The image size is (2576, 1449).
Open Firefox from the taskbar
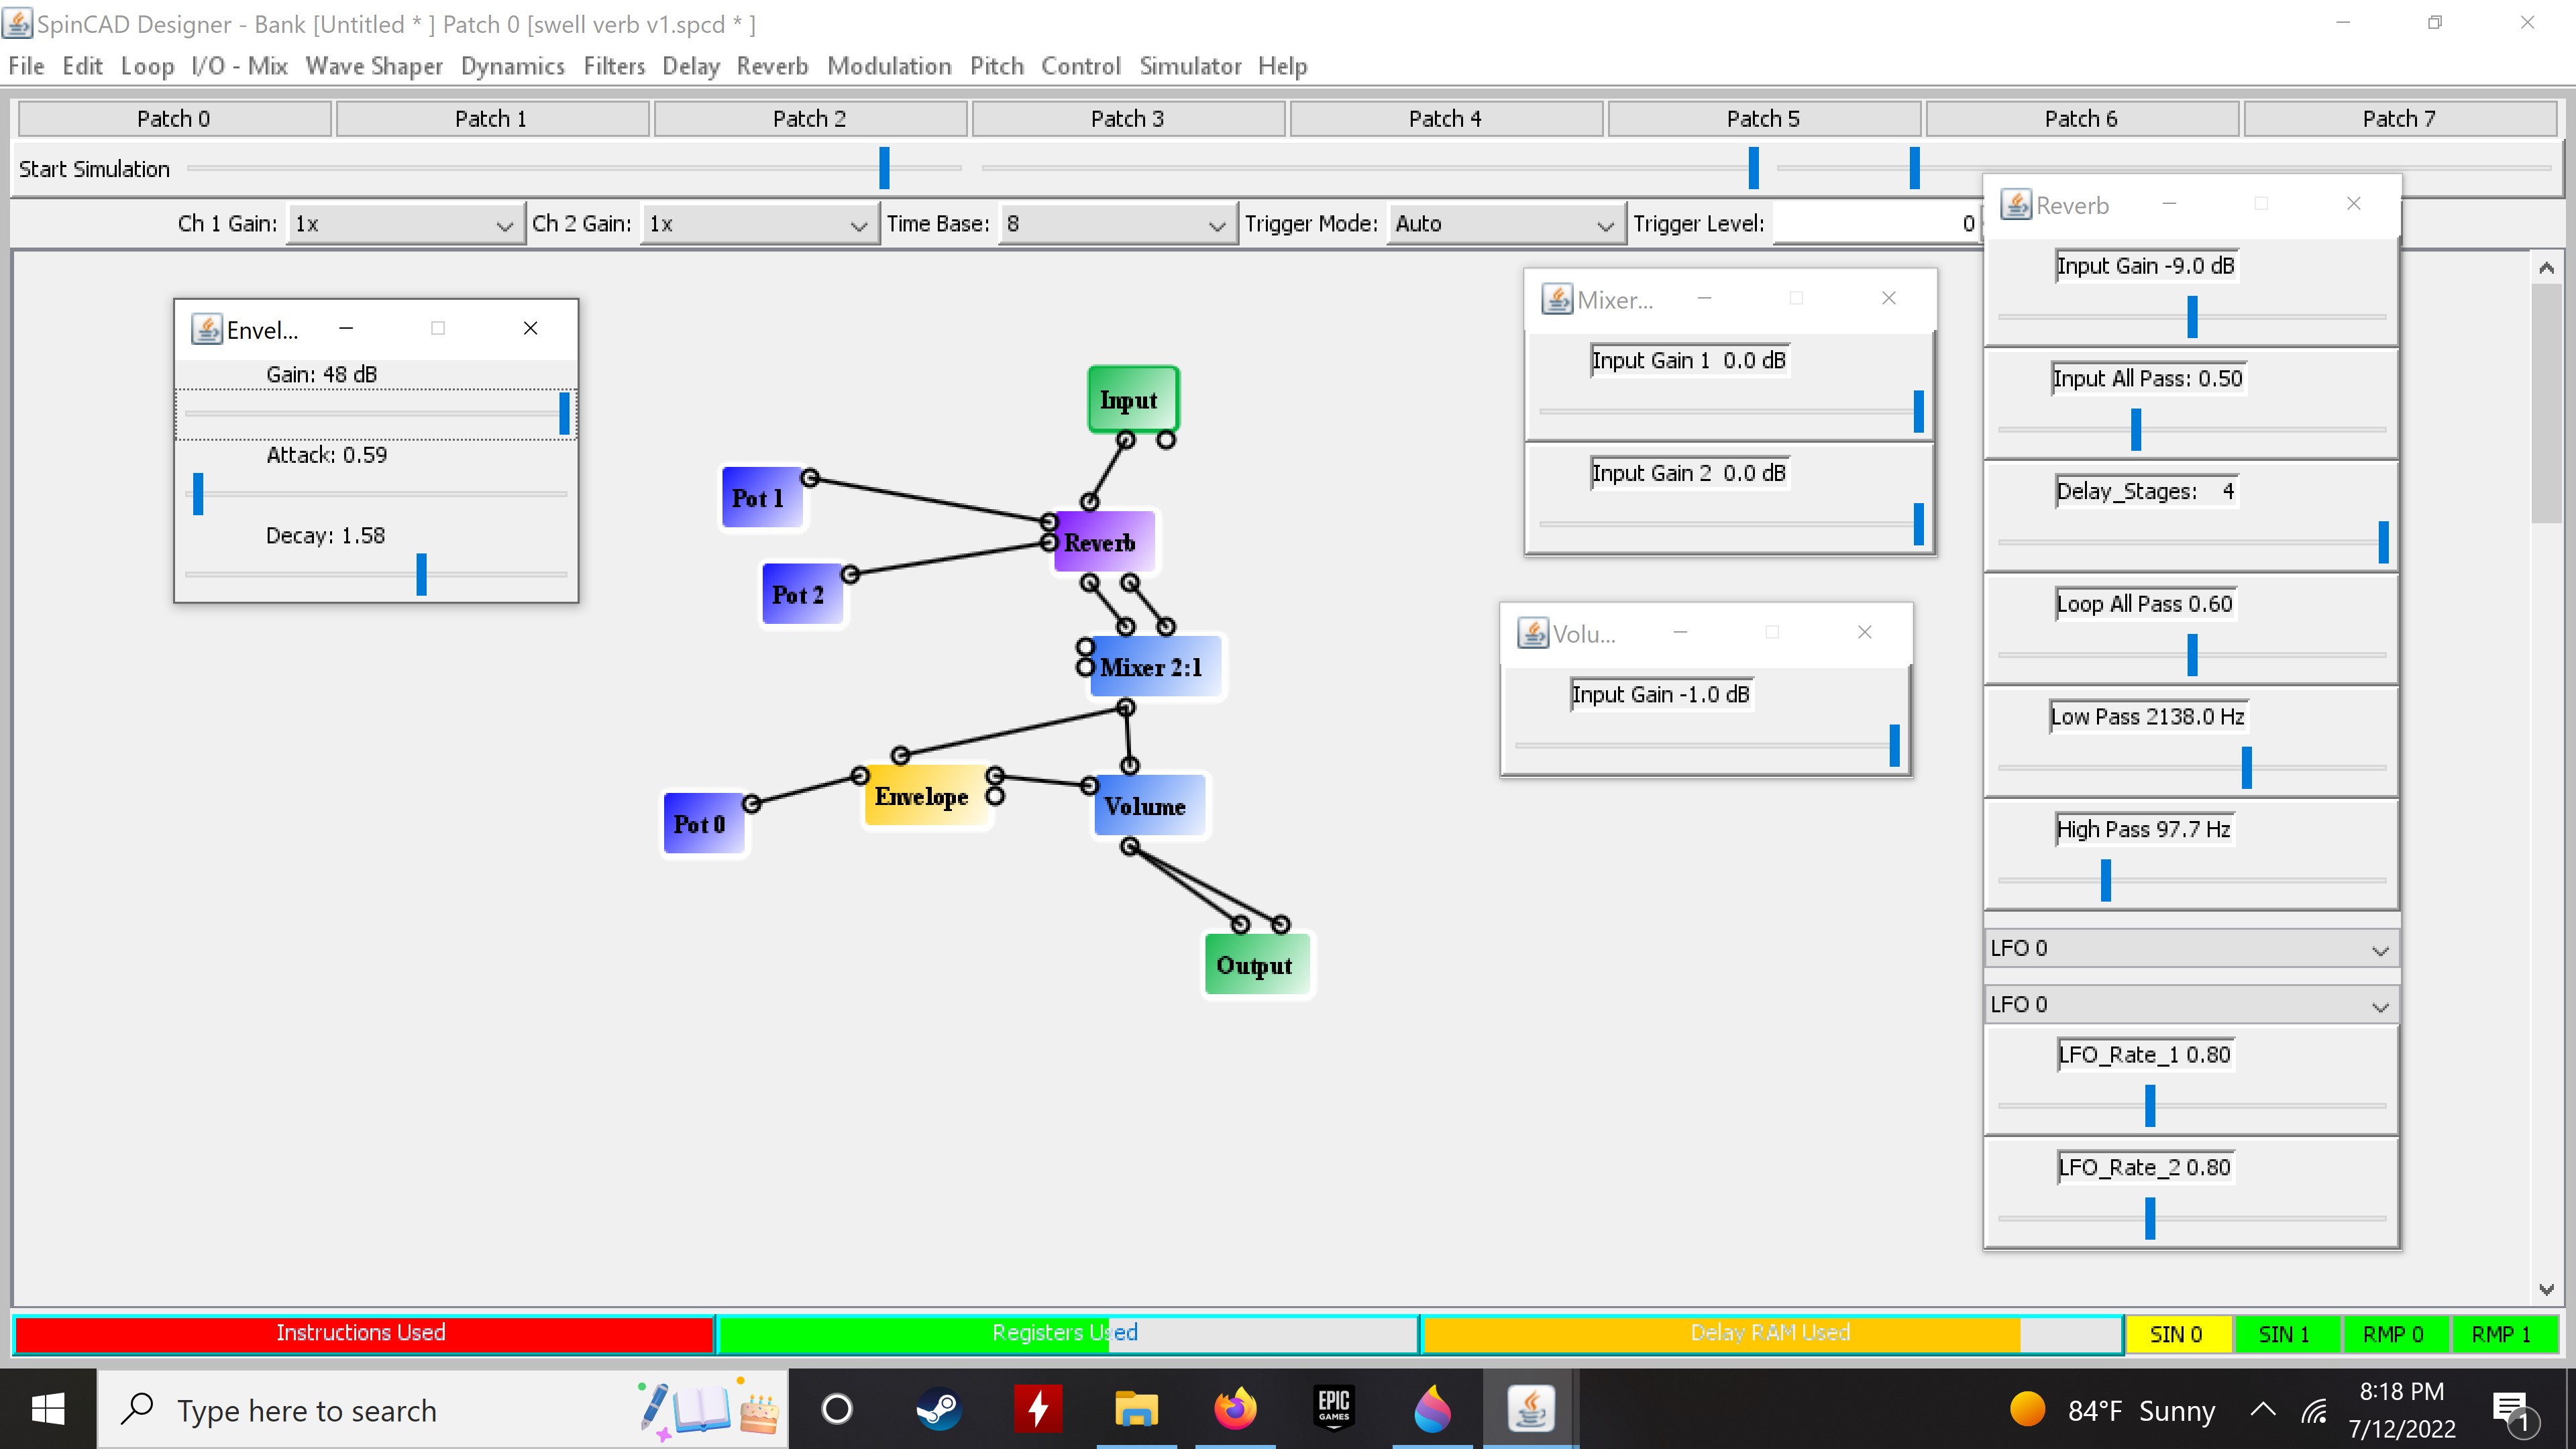(x=1235, y=1410)
